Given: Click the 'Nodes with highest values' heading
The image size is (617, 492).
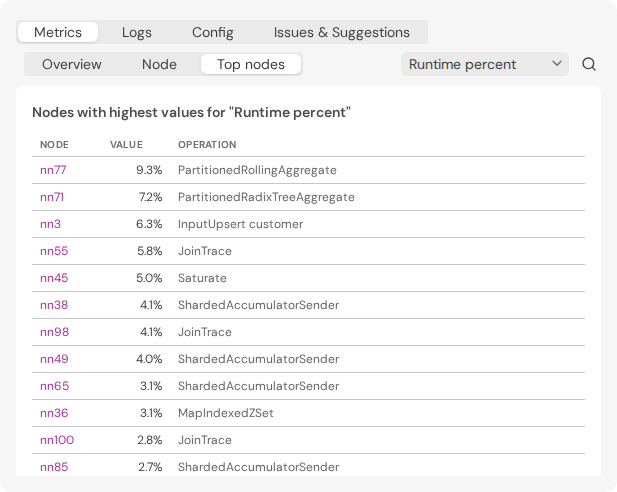Looking at the screenshot, I should point(191,113).
